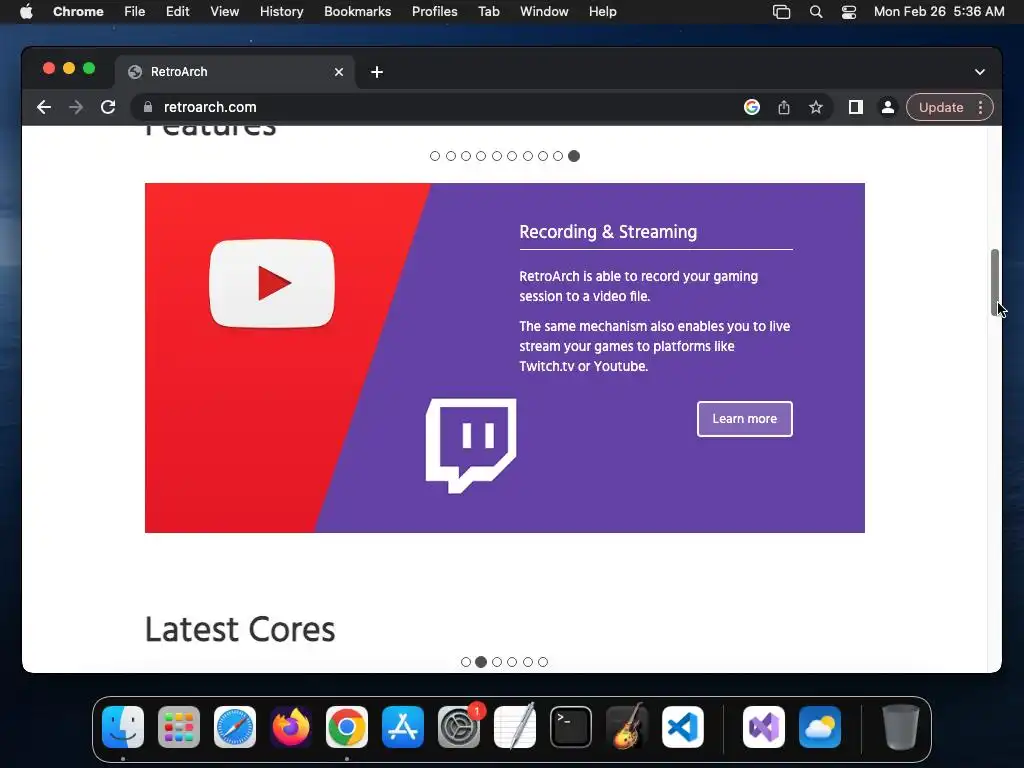The image size is (1024, 768).
Task: Open Chrome side panel
Action: (x=856, y=107)
